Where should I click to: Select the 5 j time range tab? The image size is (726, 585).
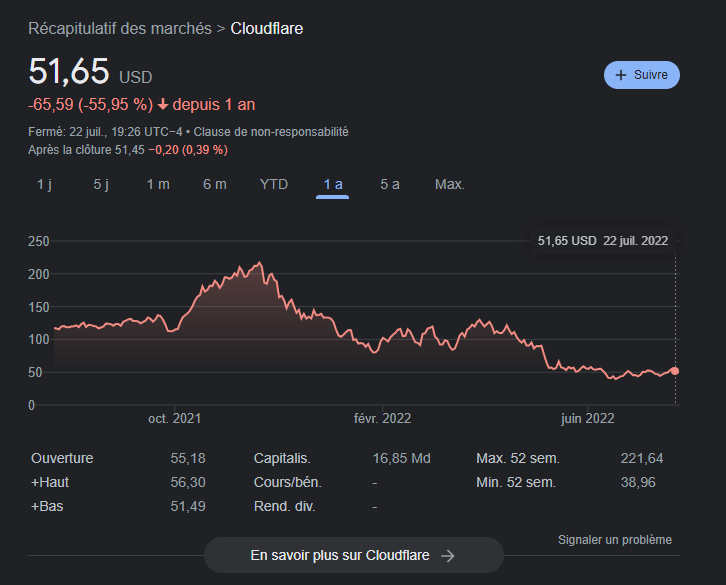coord(101,184)
